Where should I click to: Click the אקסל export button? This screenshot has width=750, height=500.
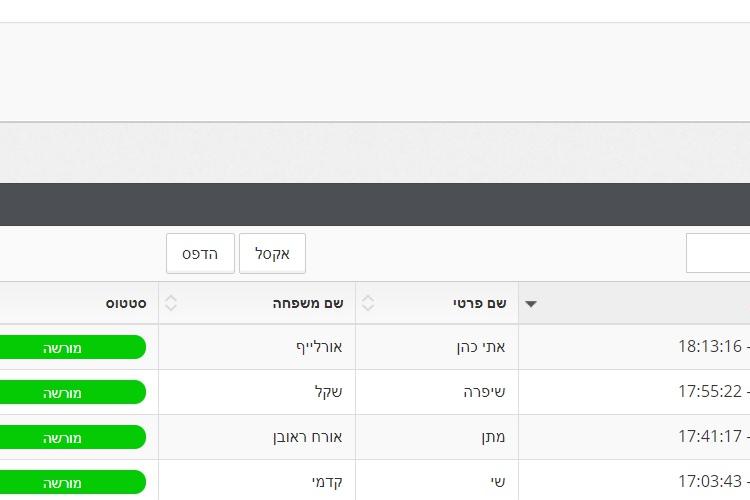[x=272, y=254]
